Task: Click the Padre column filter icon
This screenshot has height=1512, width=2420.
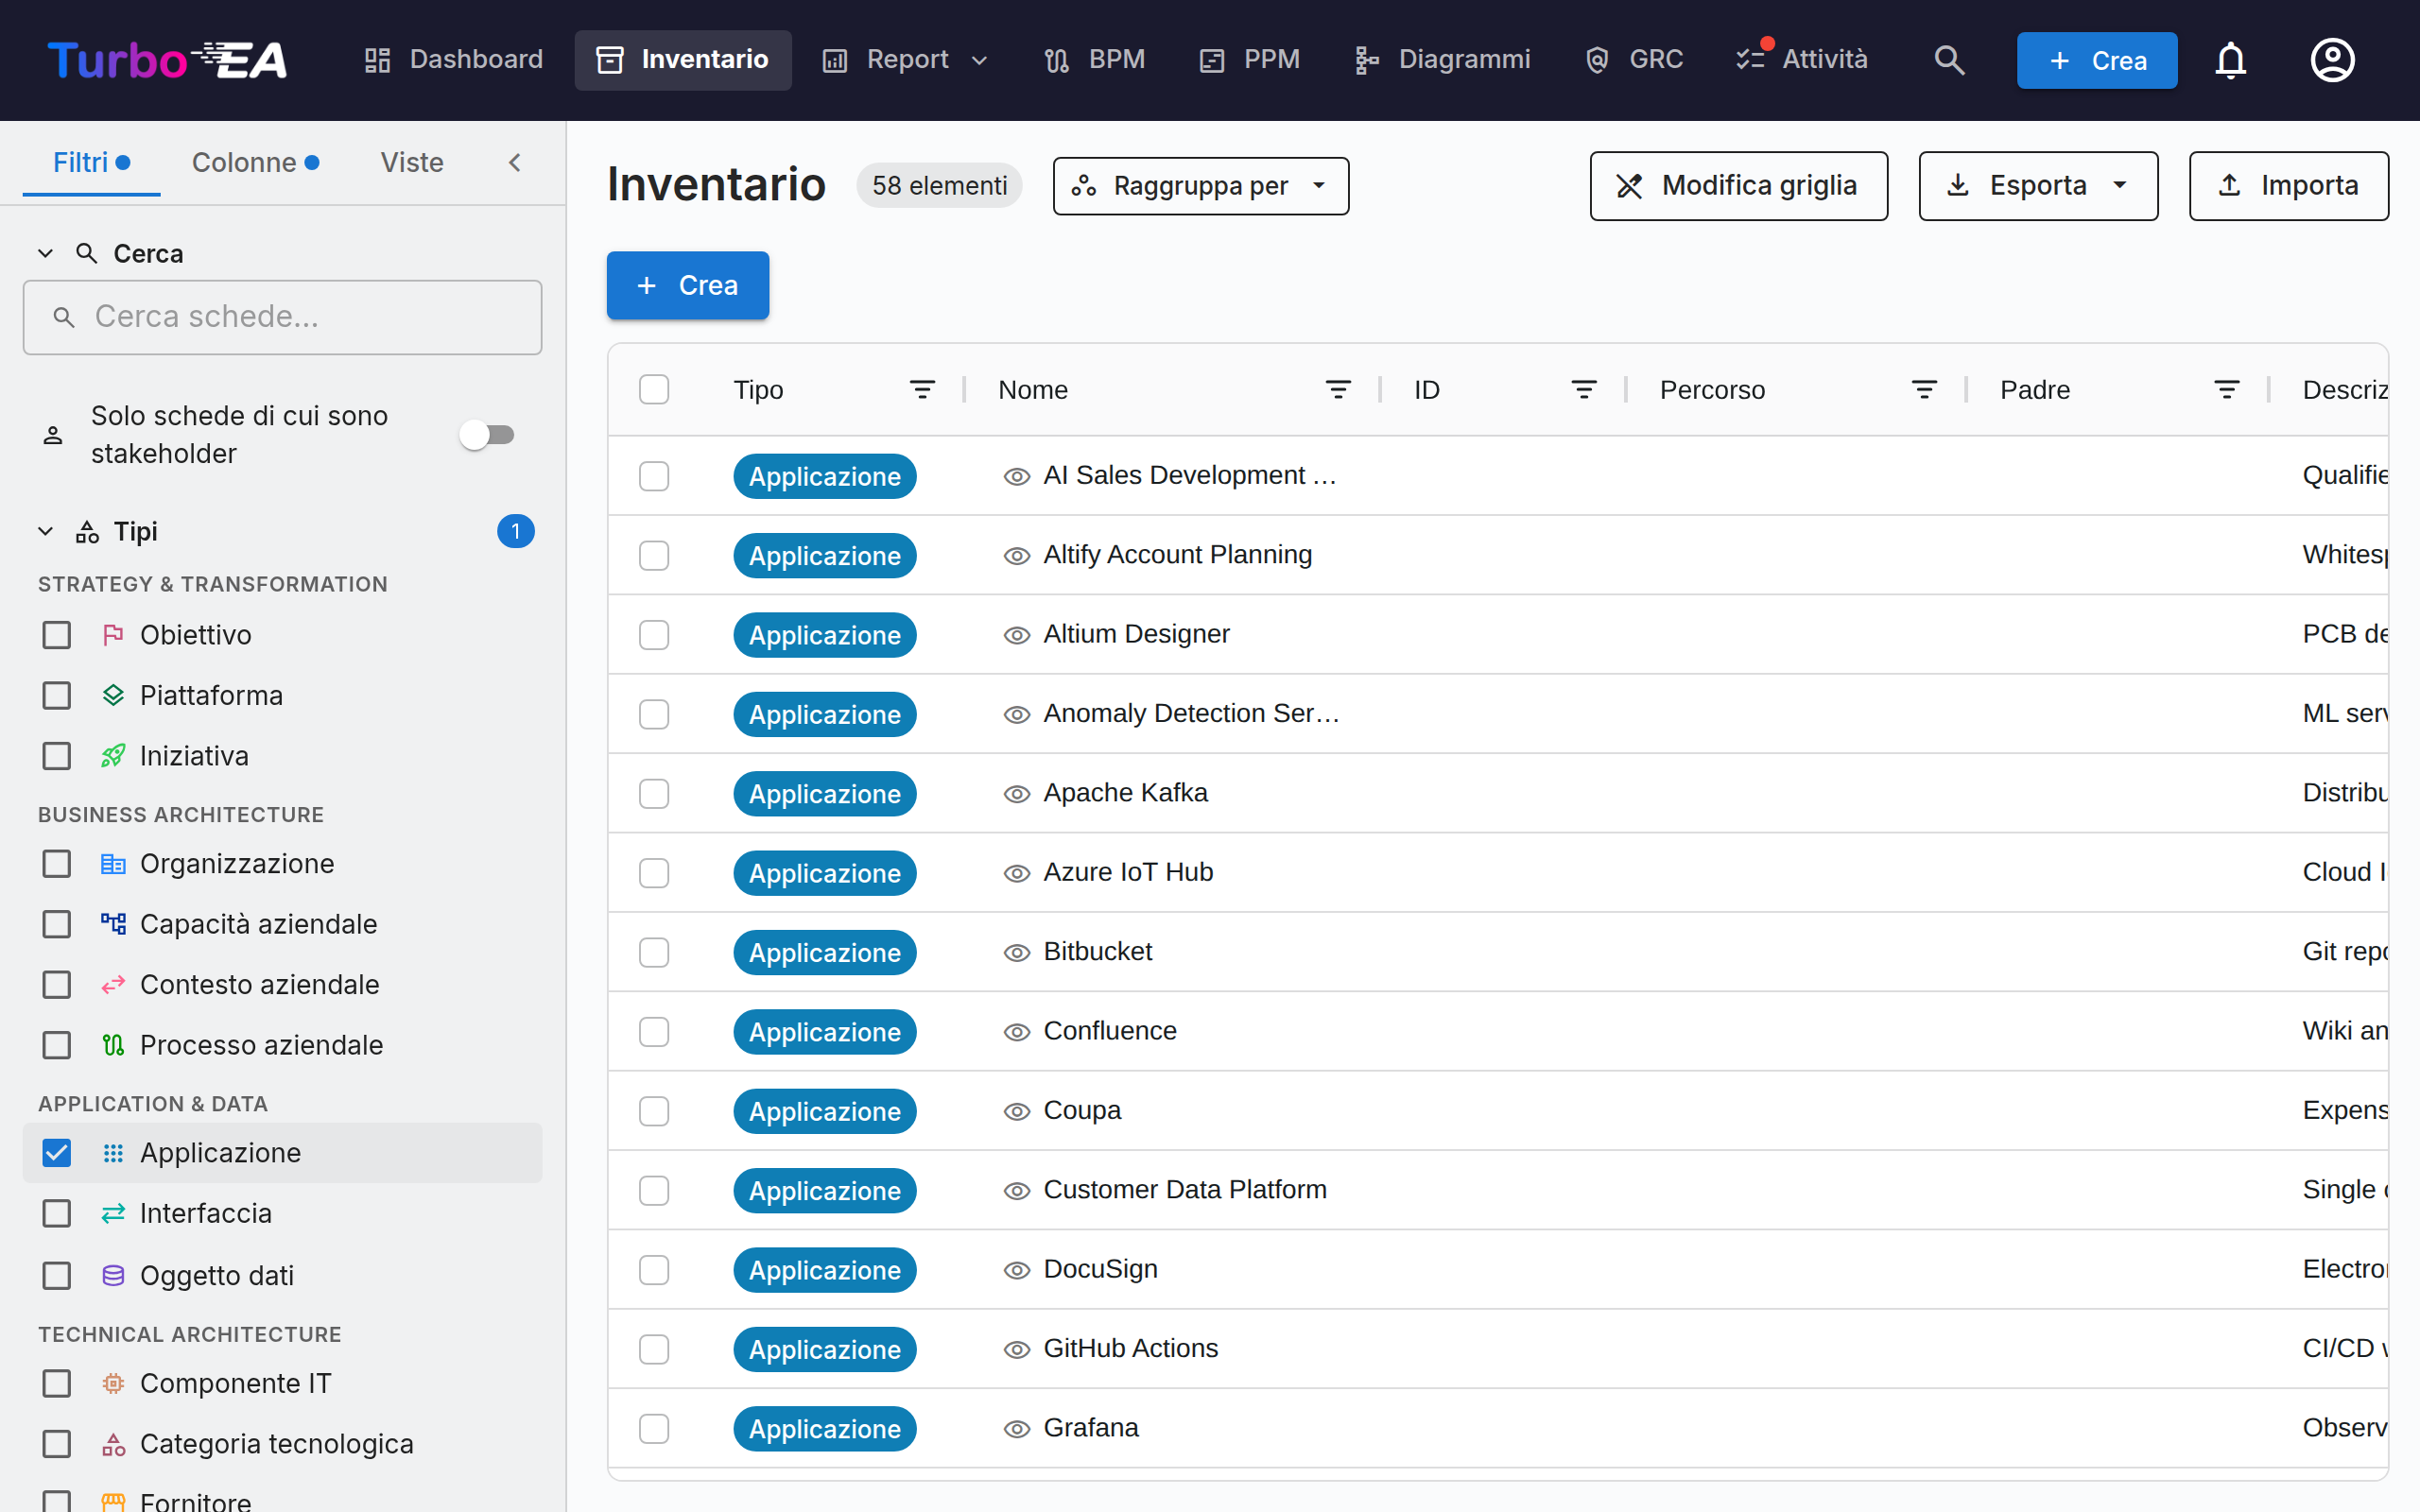Action: [x=2227, y=389]
